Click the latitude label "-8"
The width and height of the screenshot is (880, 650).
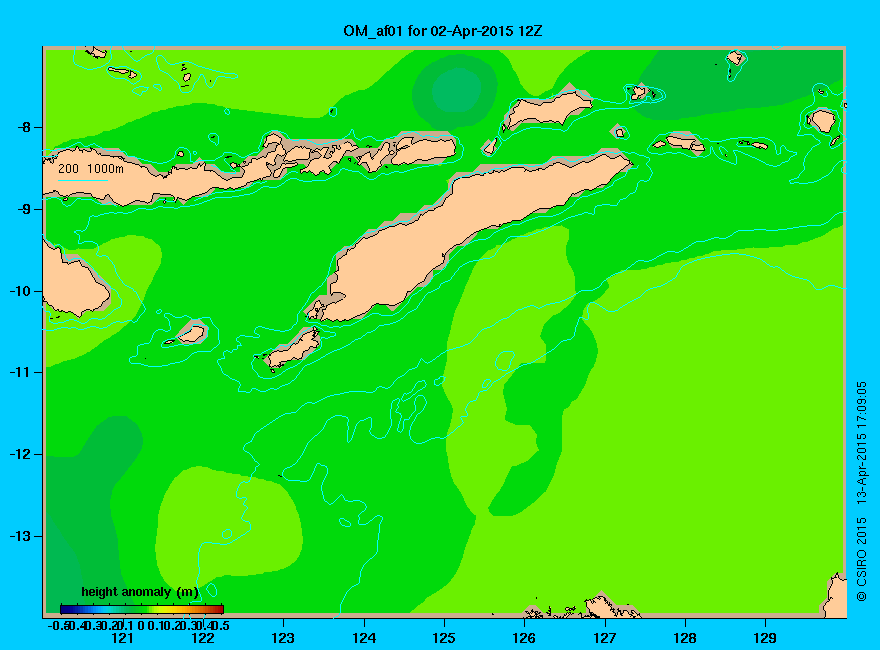24,127
